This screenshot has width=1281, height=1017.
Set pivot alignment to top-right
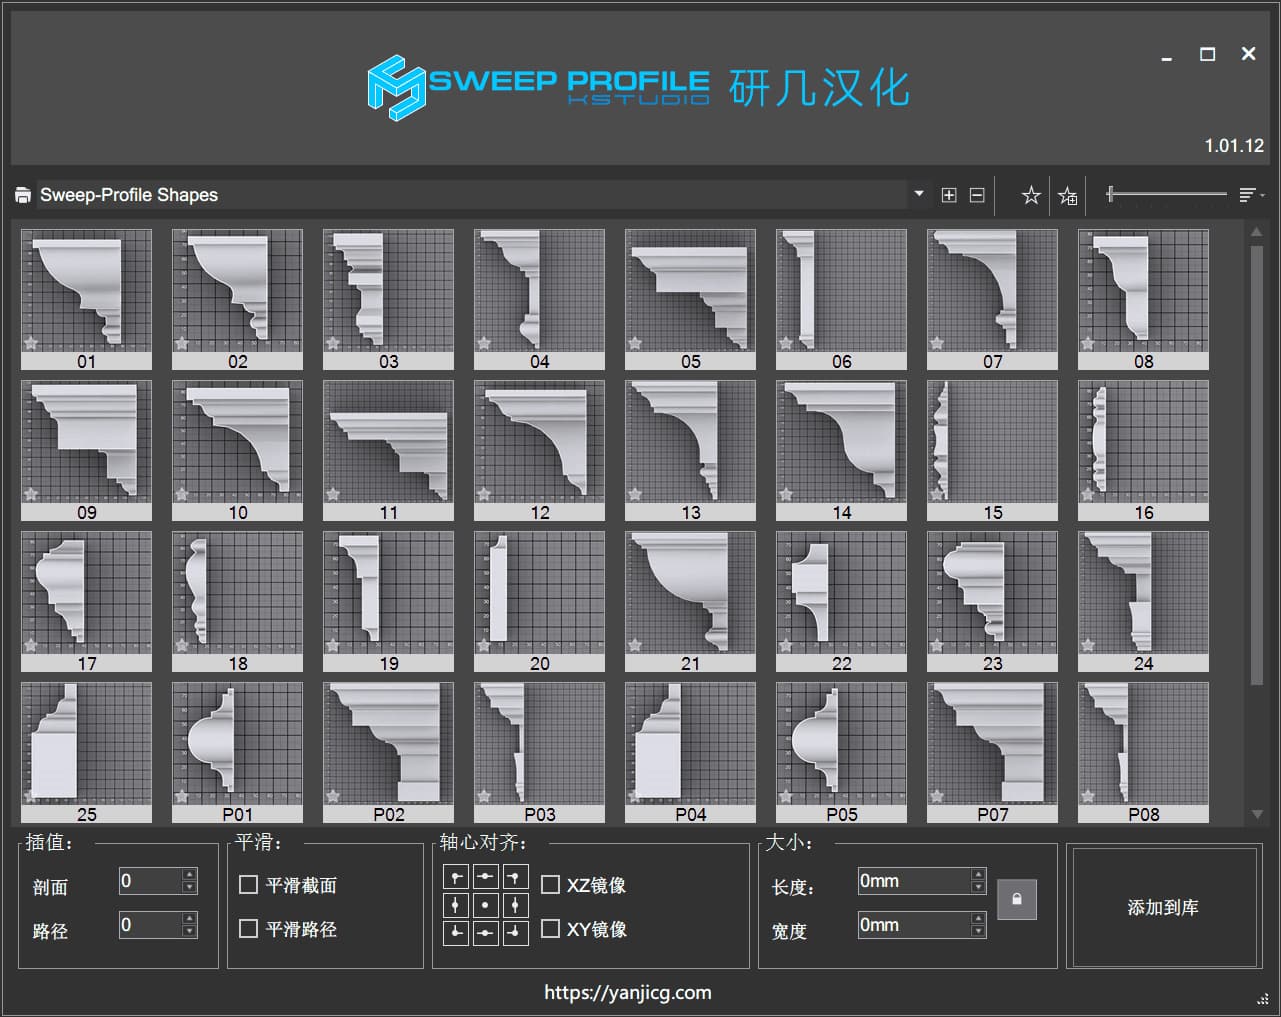pyautogui.click(x=515, y=878)
